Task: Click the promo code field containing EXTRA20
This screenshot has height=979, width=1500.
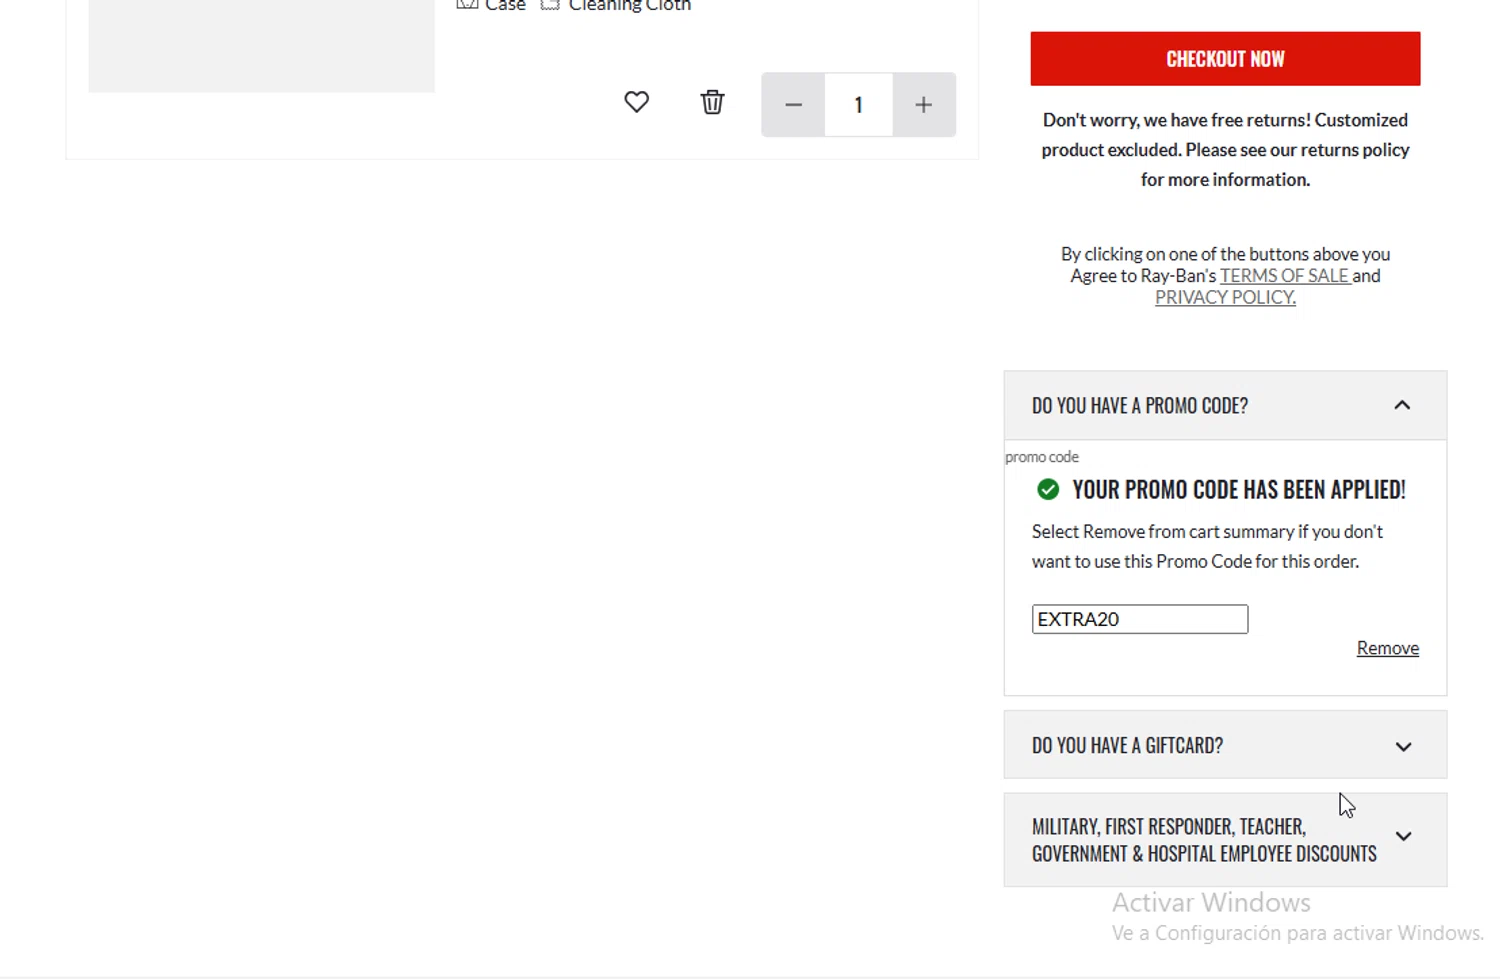Action: pyautogui.click(x=1140, y=619)
